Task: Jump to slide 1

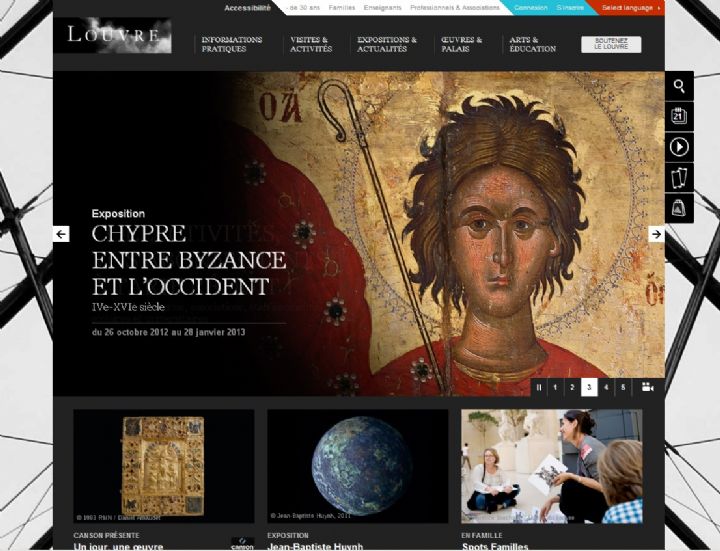Action: pos(555,388)
